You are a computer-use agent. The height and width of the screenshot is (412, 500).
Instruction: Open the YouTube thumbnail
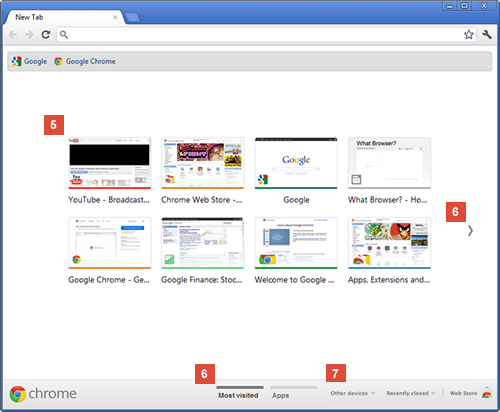(x=110, y=163)
